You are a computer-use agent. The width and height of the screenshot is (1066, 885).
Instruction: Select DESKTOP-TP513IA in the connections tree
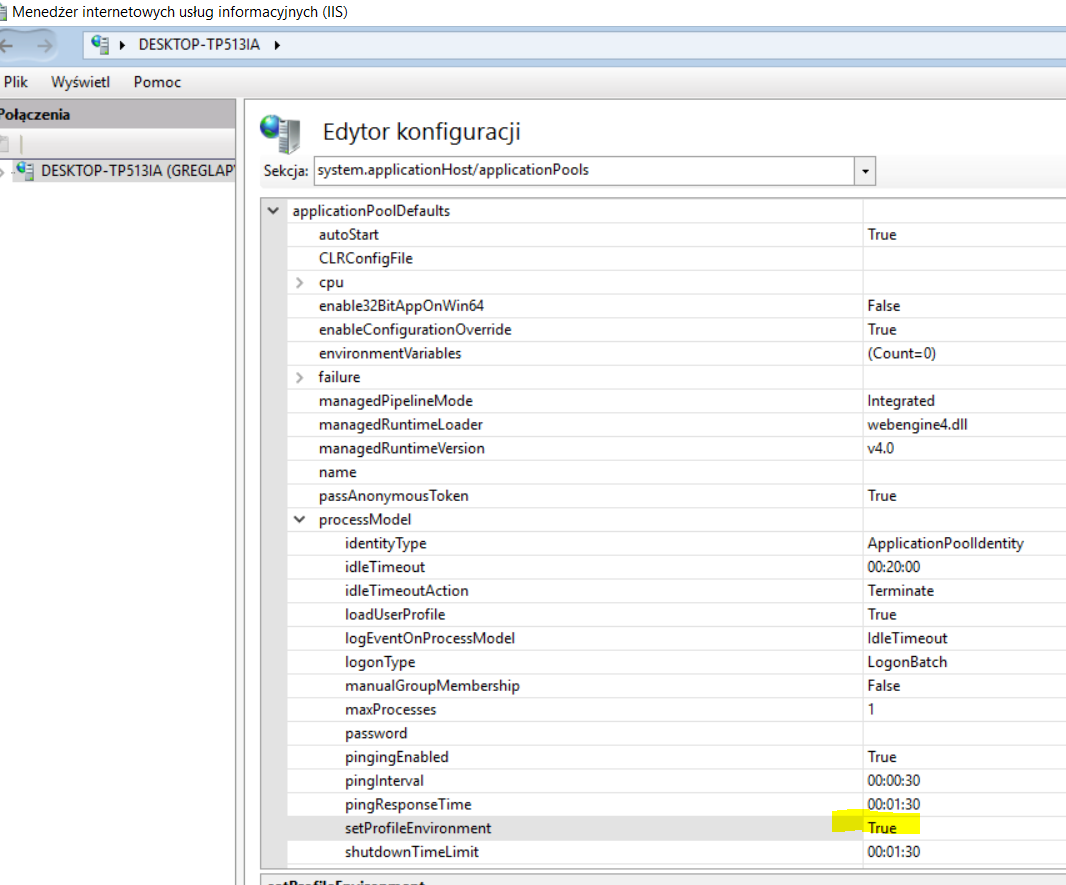[x=136, y=171]
